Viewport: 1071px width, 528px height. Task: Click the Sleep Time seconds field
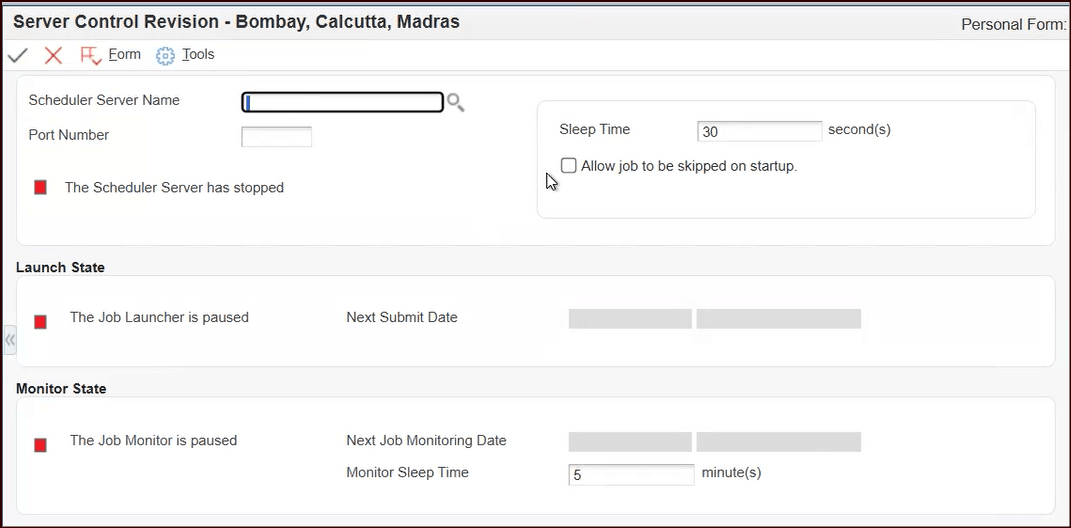click(759, 131)
